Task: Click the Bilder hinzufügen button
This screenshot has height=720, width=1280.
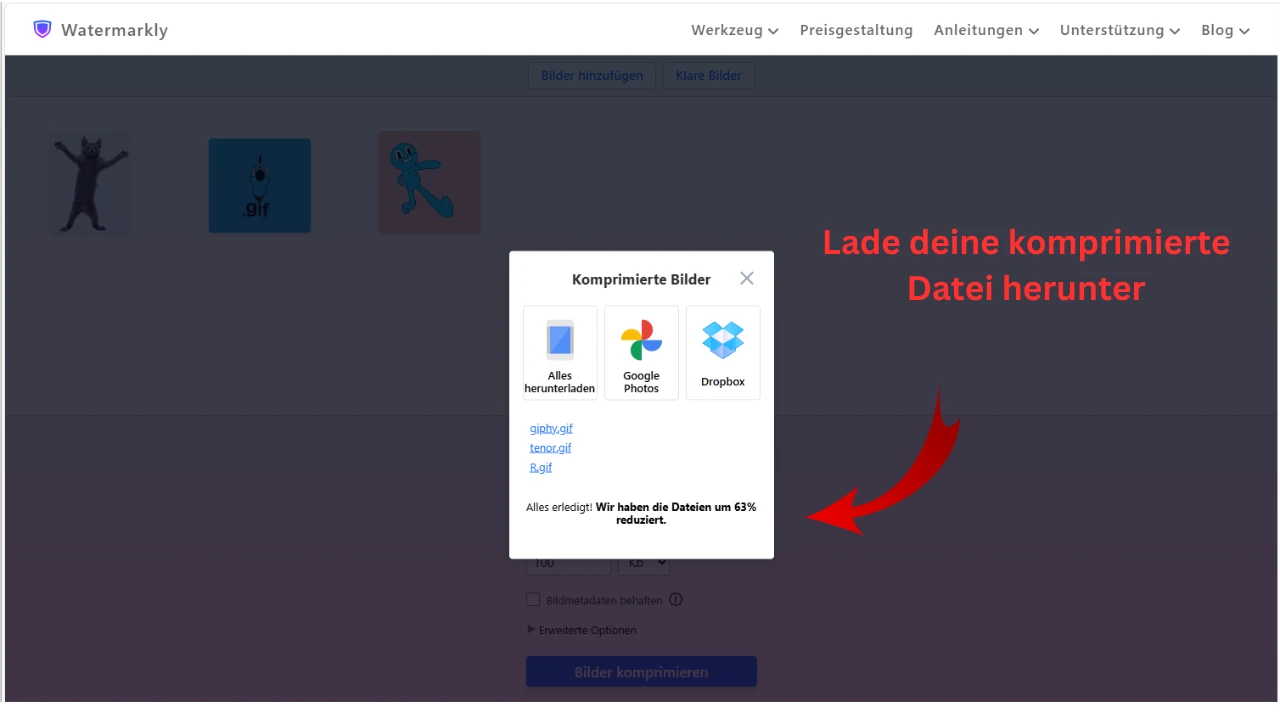Action: click(x=592, y=76)
